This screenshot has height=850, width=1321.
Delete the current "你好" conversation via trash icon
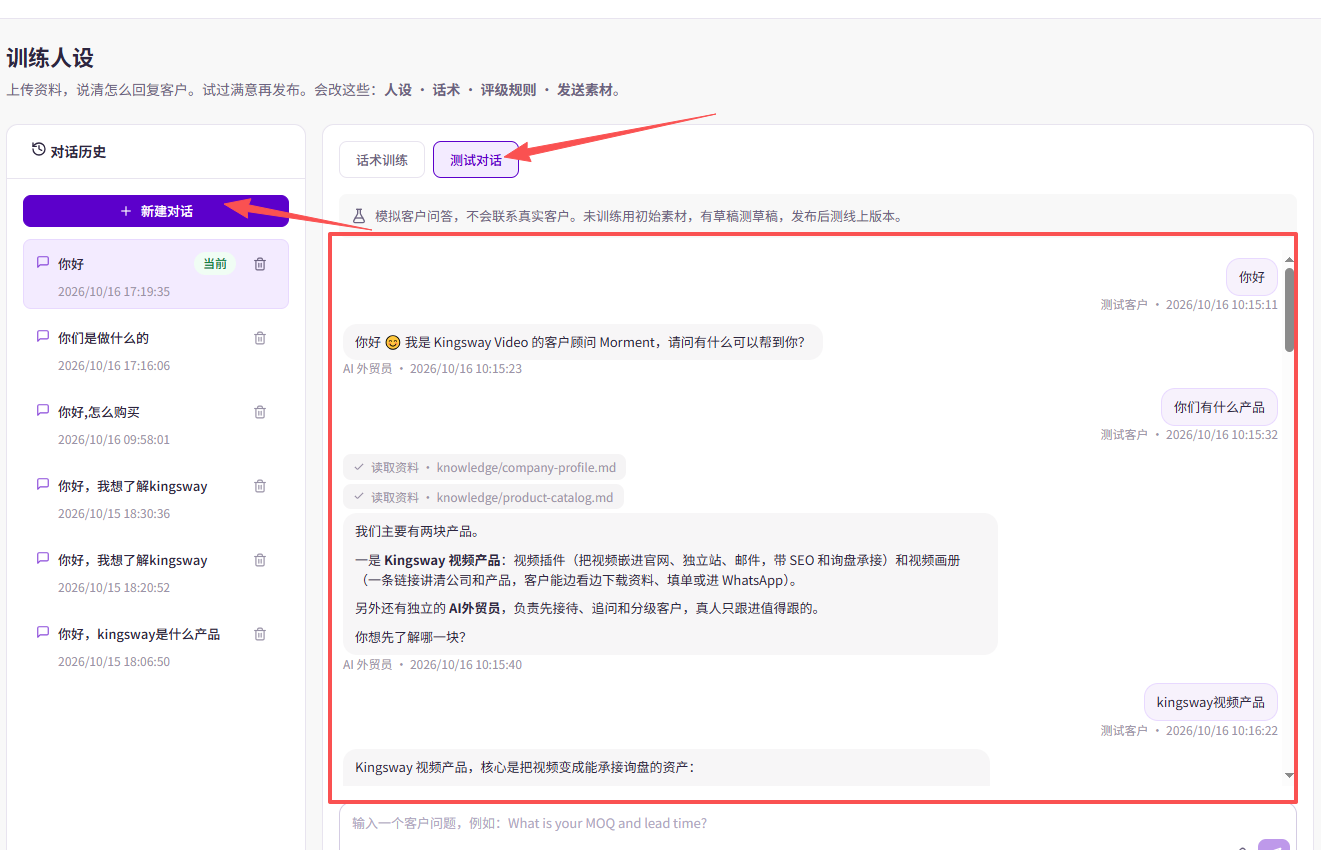tap(260, 264)
